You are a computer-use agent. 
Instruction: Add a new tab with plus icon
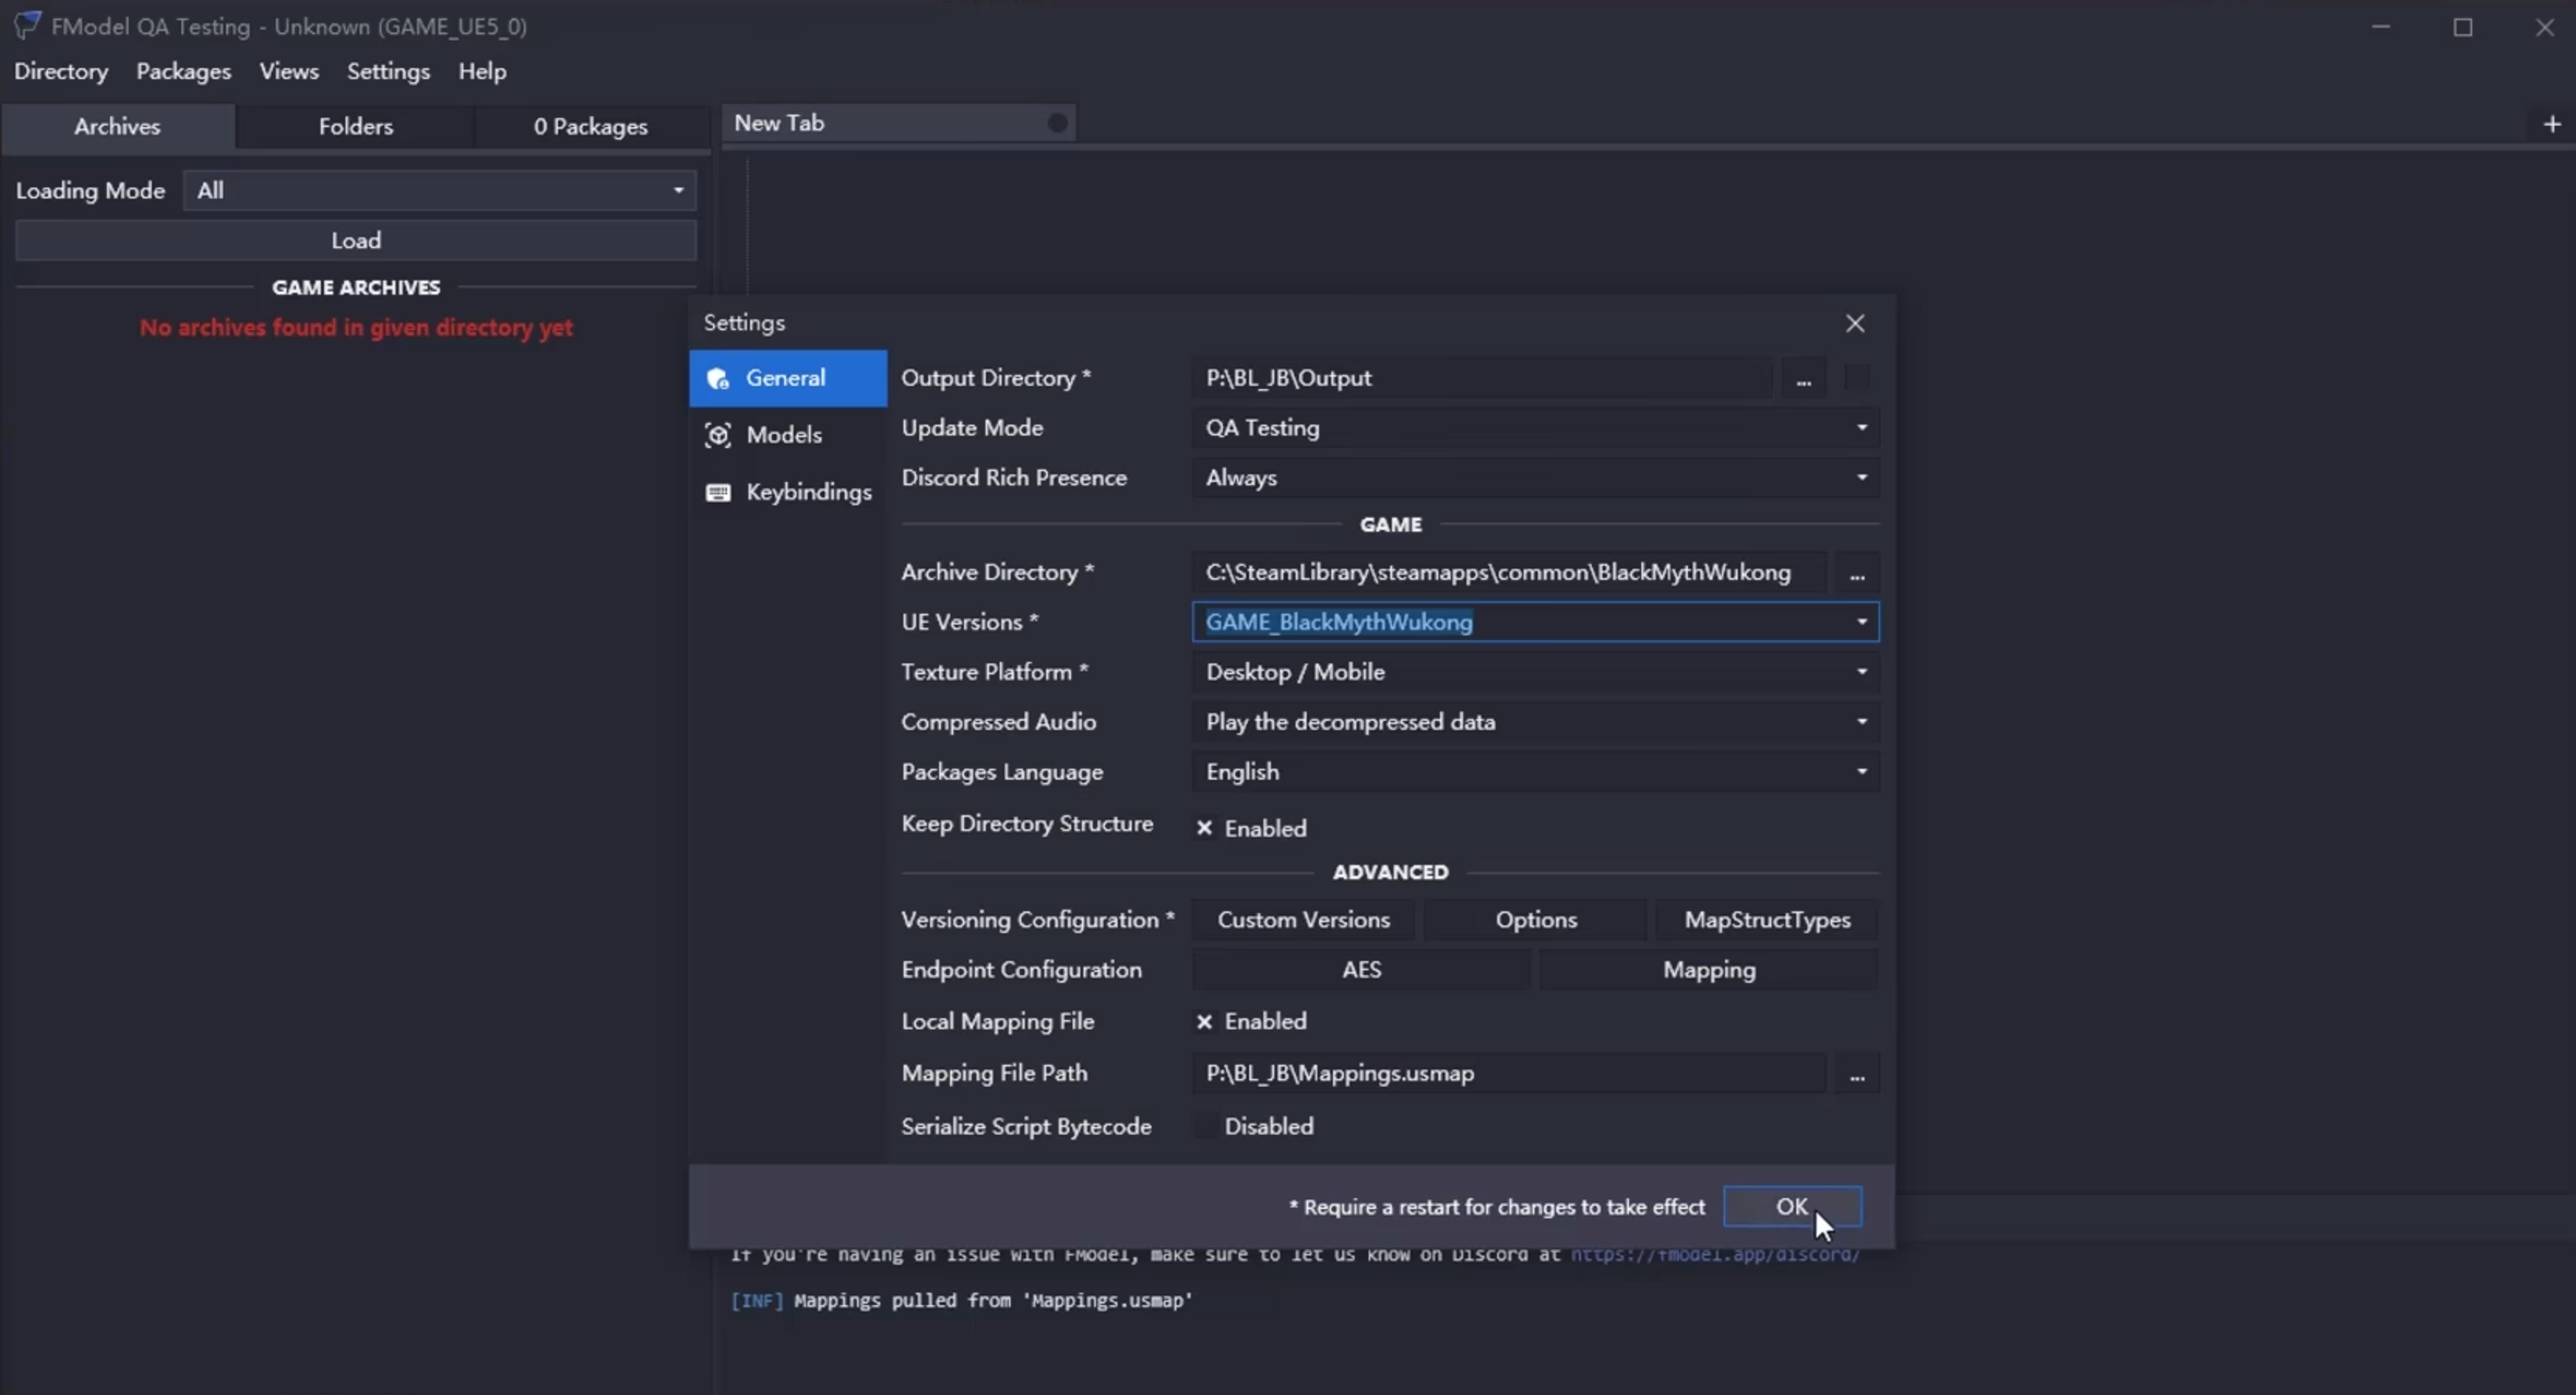2552,124
